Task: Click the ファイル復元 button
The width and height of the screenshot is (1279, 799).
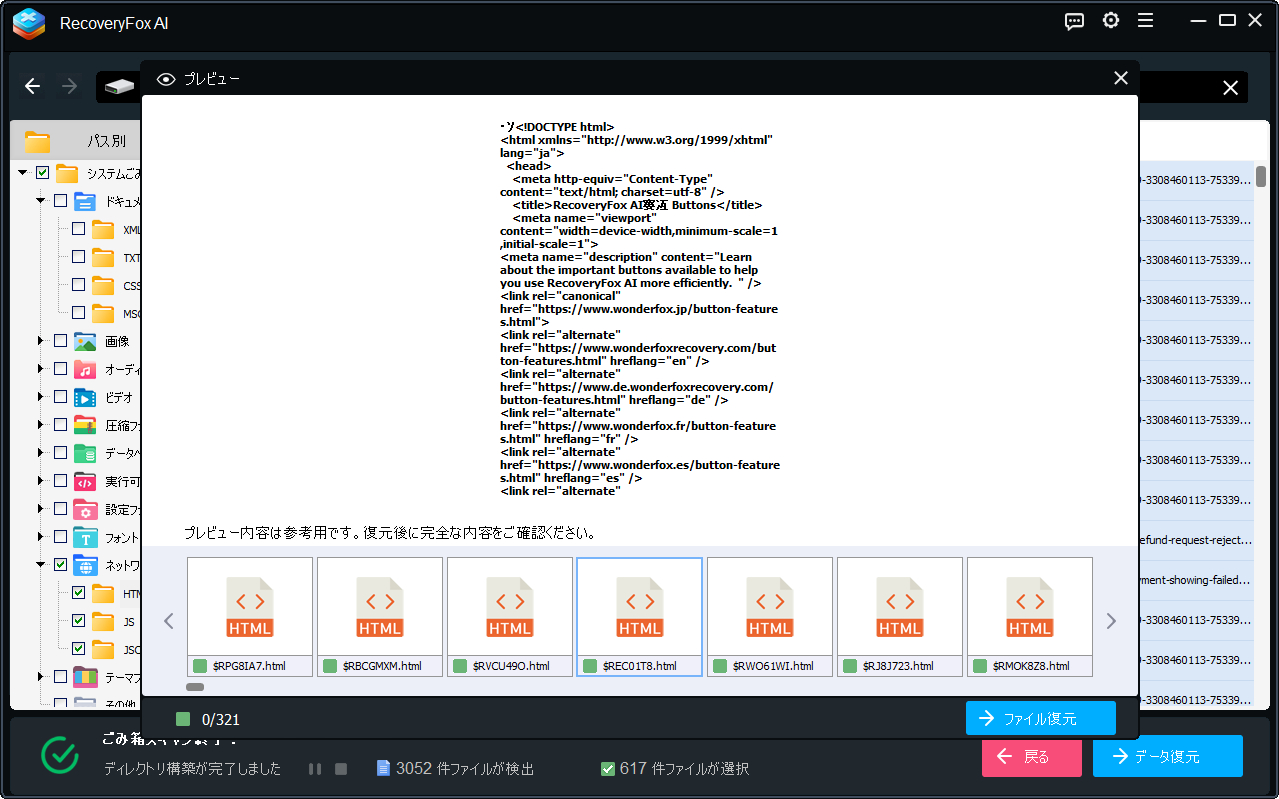Action: coord(1041,718)
